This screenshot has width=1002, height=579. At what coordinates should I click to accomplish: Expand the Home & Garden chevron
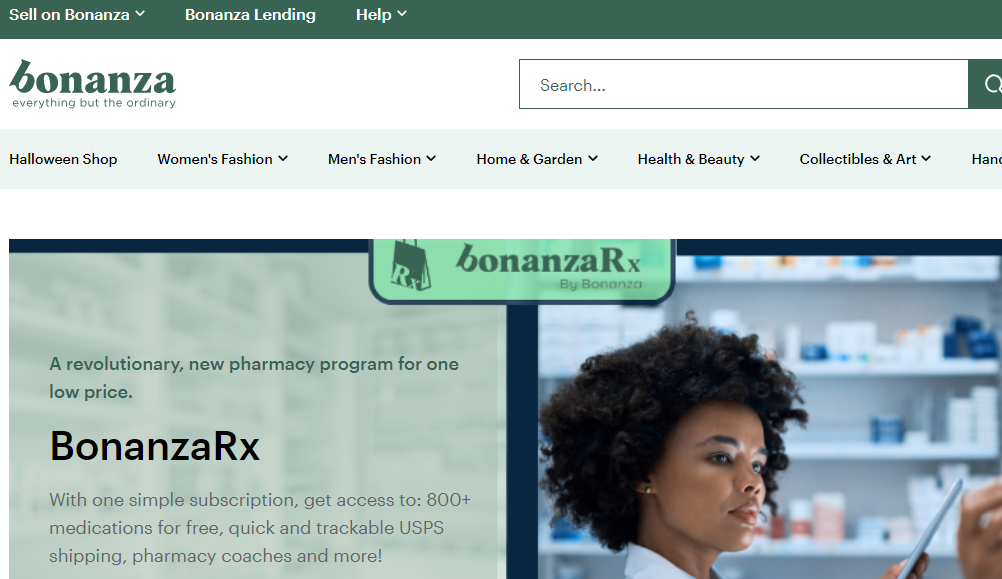click(592, 158)
